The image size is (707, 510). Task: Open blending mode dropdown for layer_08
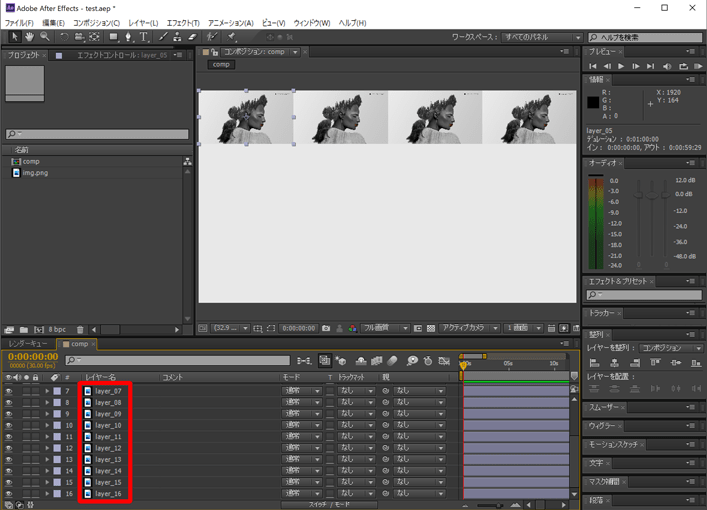click(302, 403)
